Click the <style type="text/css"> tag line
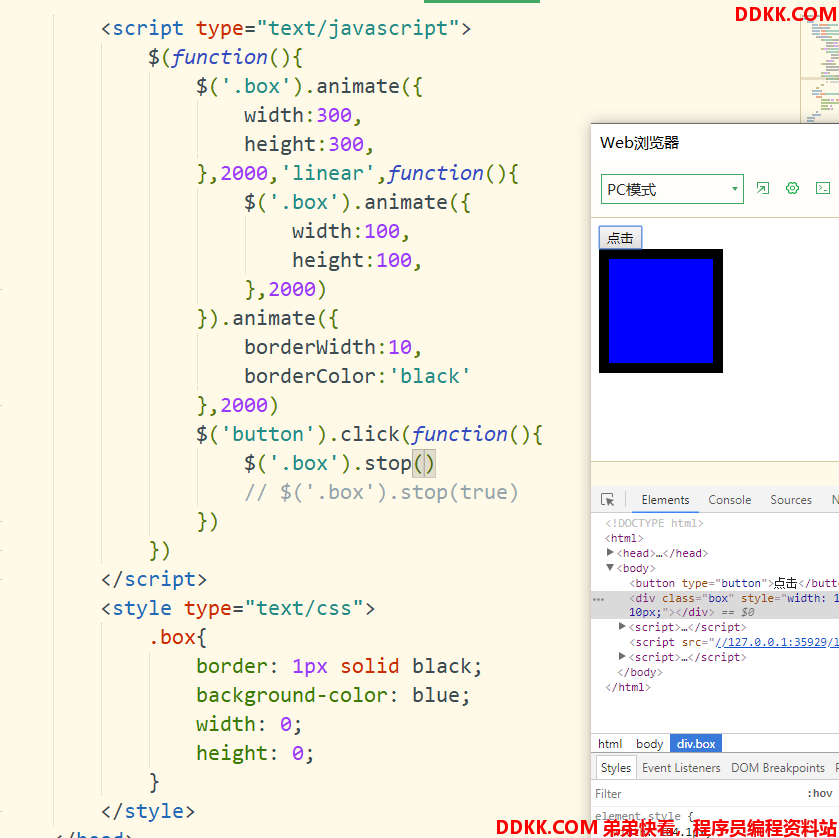839x838 pixels. (238, 608)
